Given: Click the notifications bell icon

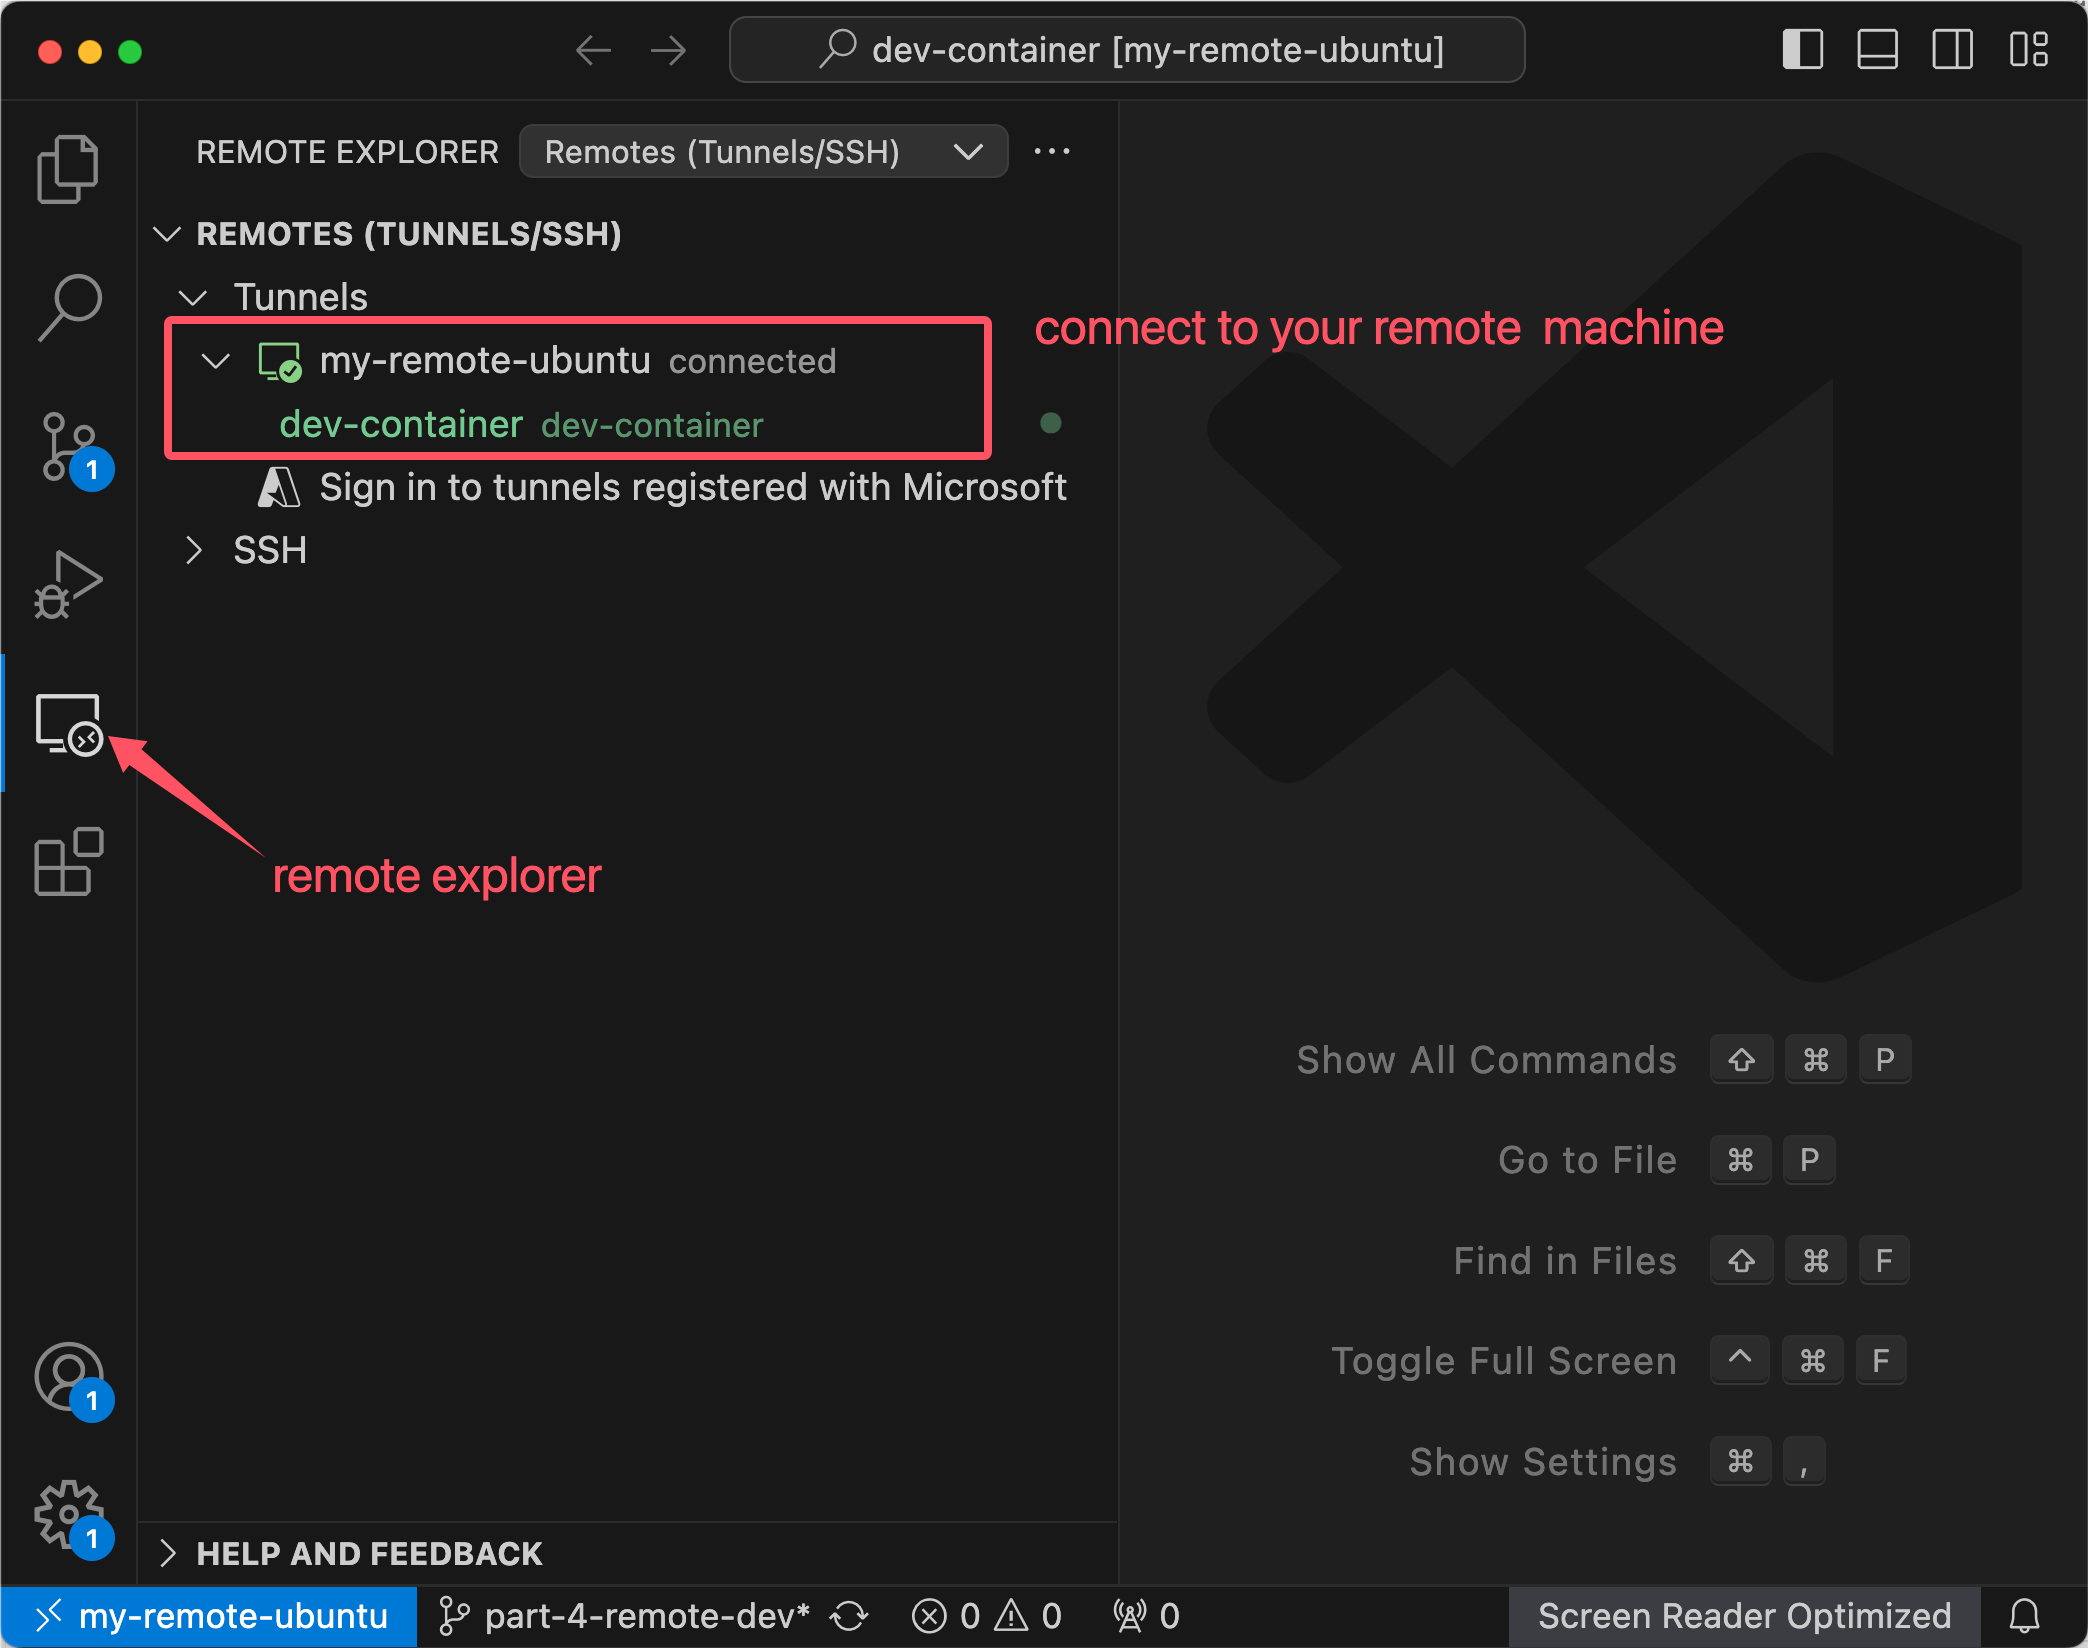Looking at the screenshot, I should click(2025, 1616).
